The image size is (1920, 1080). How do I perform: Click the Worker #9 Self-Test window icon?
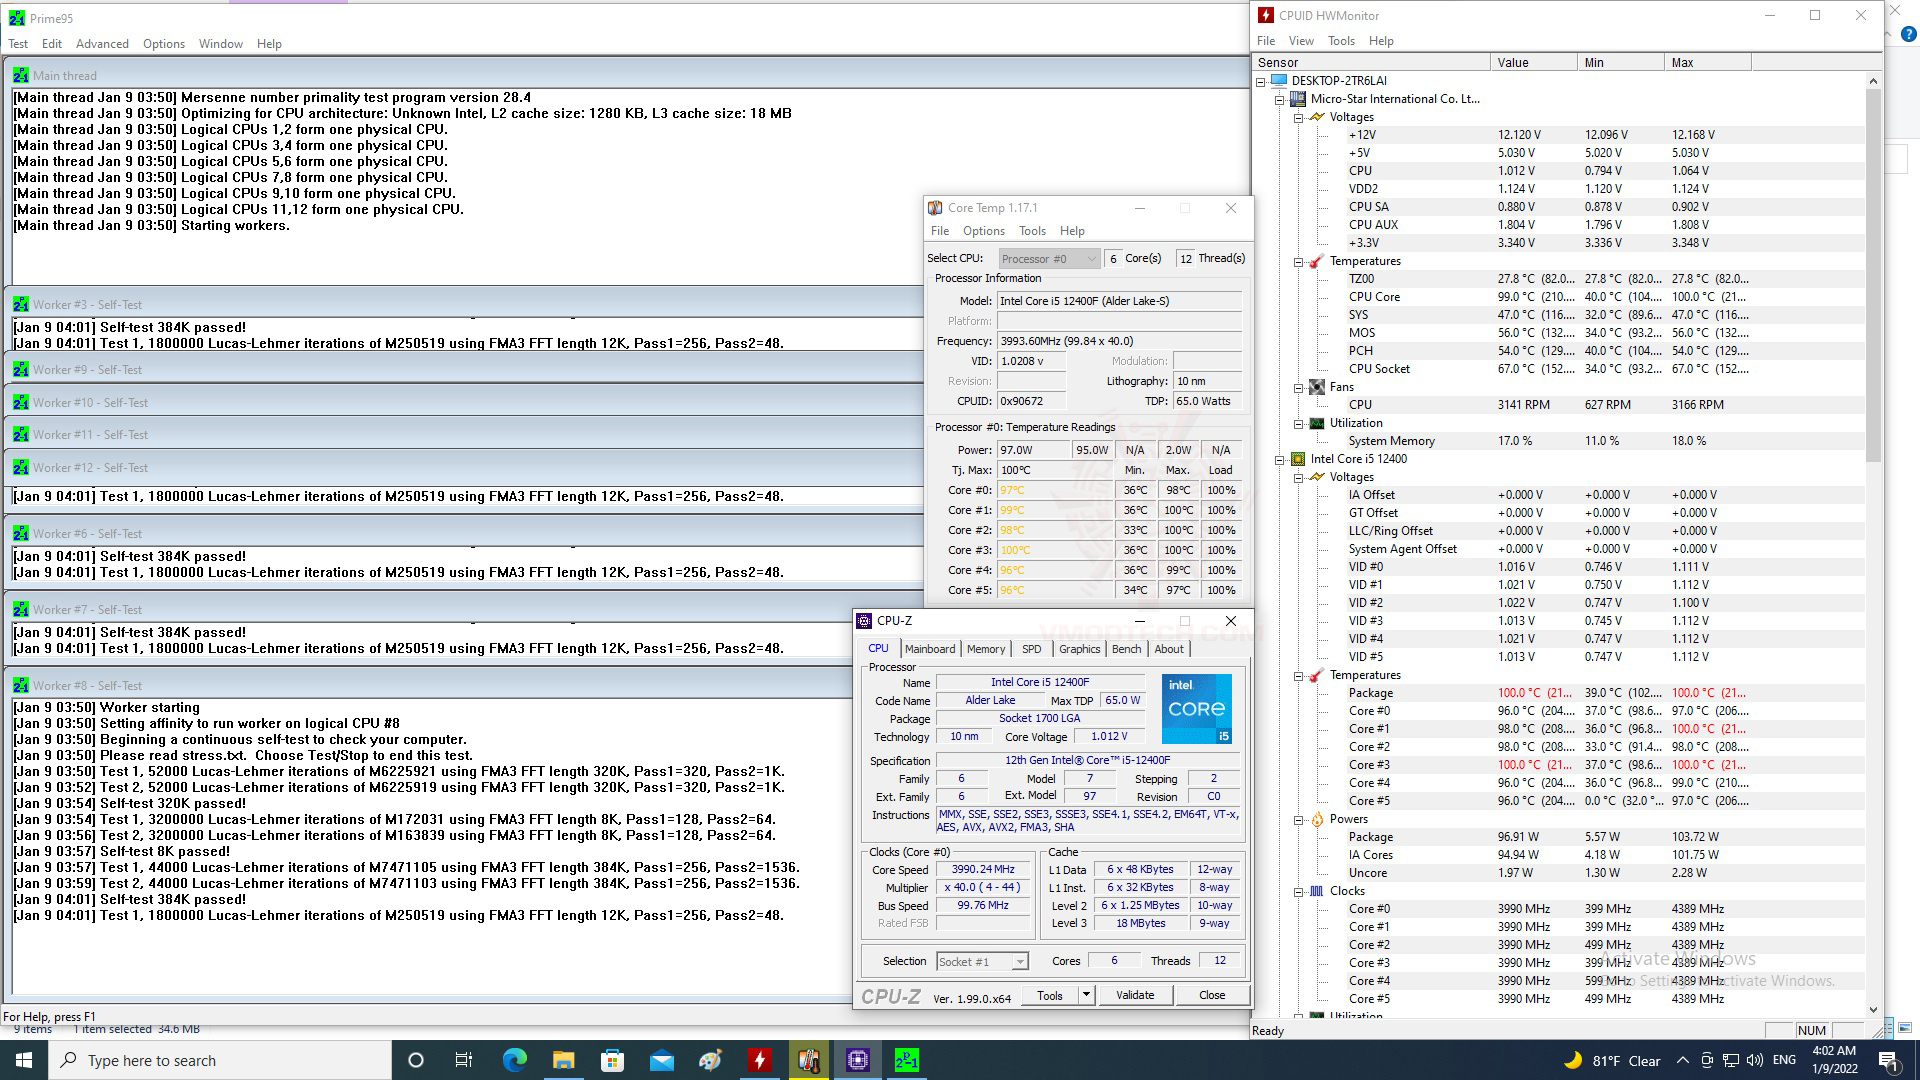(x=20, y=370)
